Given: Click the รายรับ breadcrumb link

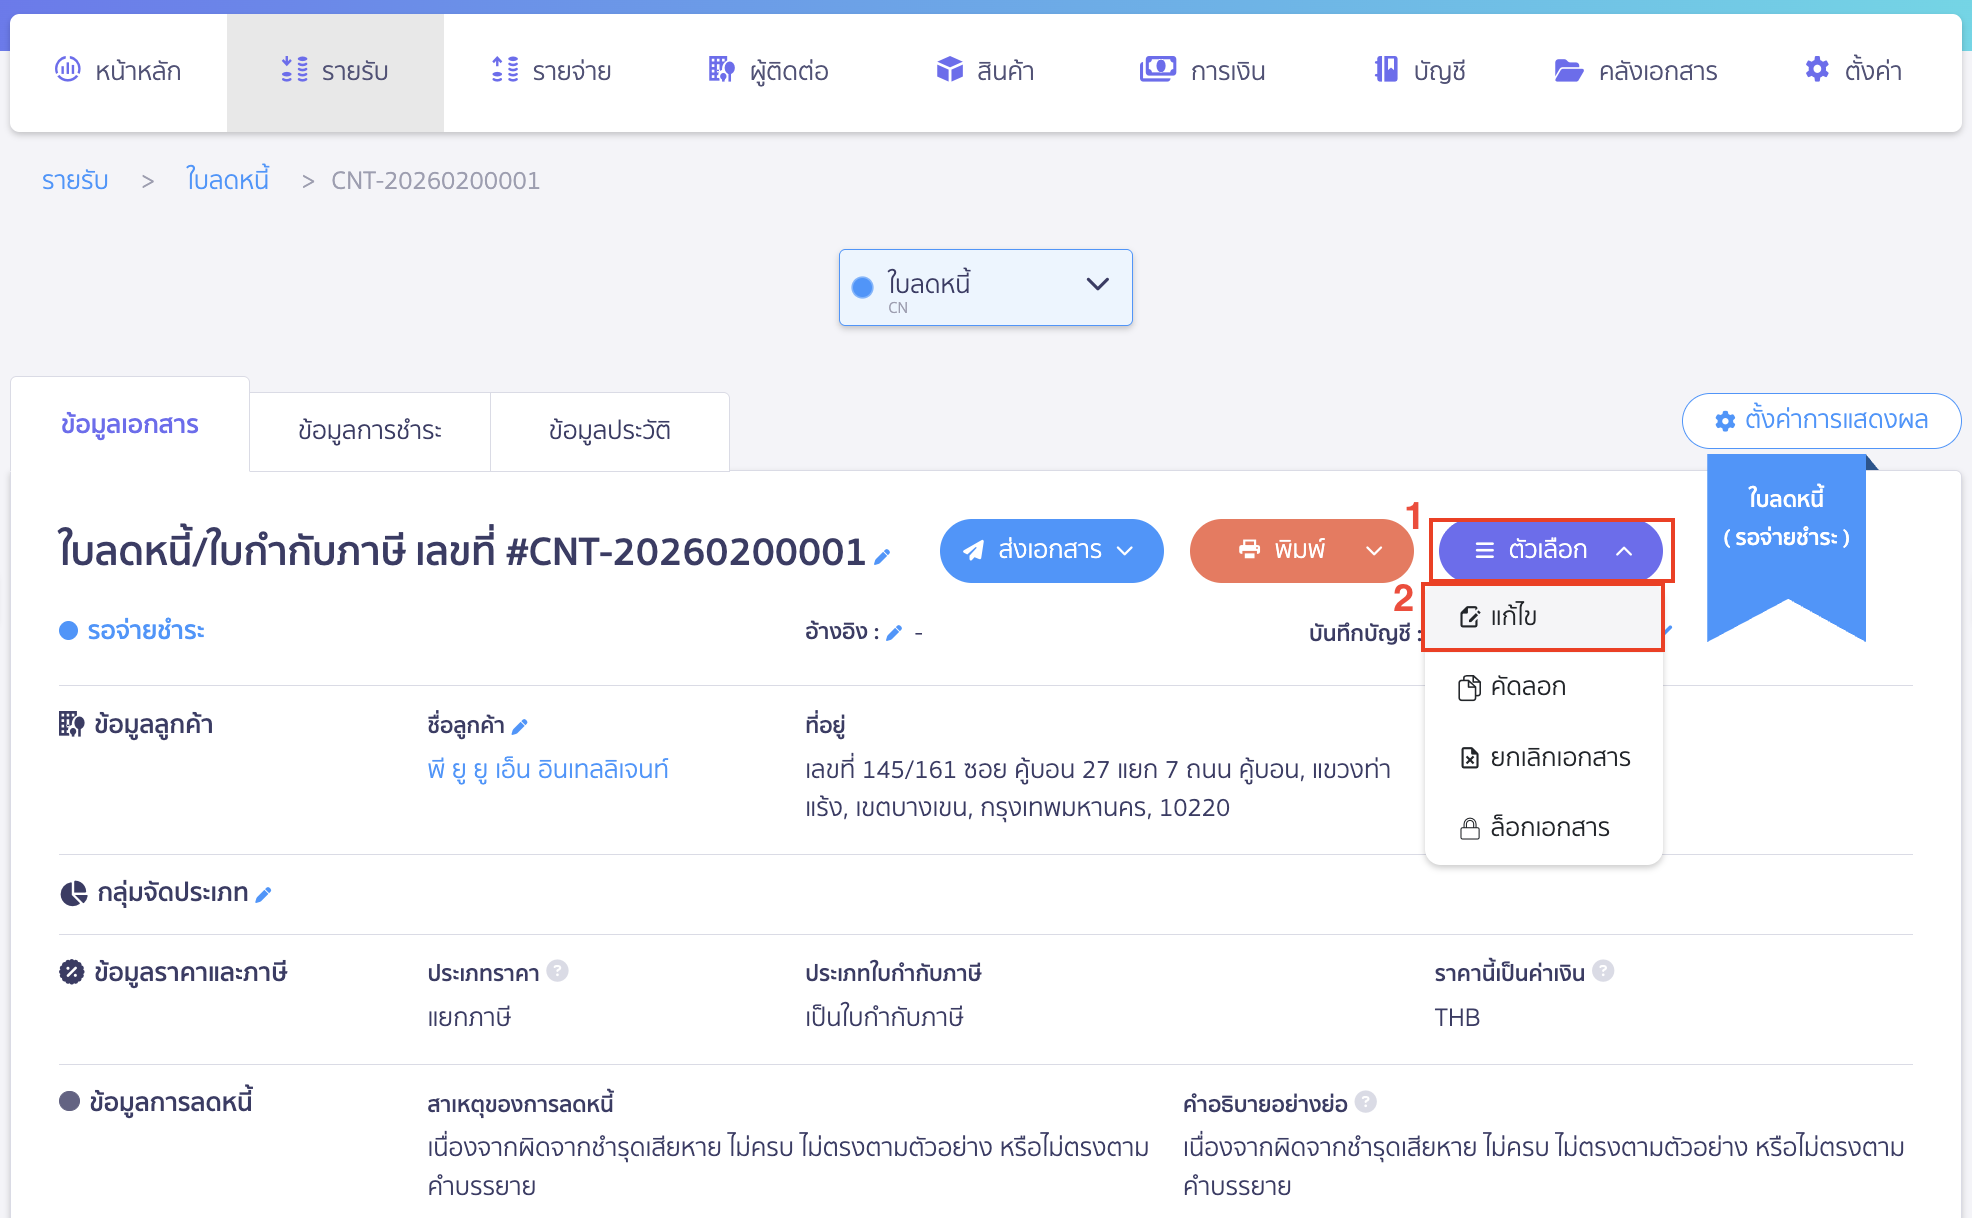Looking at the screenshot, I should pyautogui.click(x=74, y=180).
